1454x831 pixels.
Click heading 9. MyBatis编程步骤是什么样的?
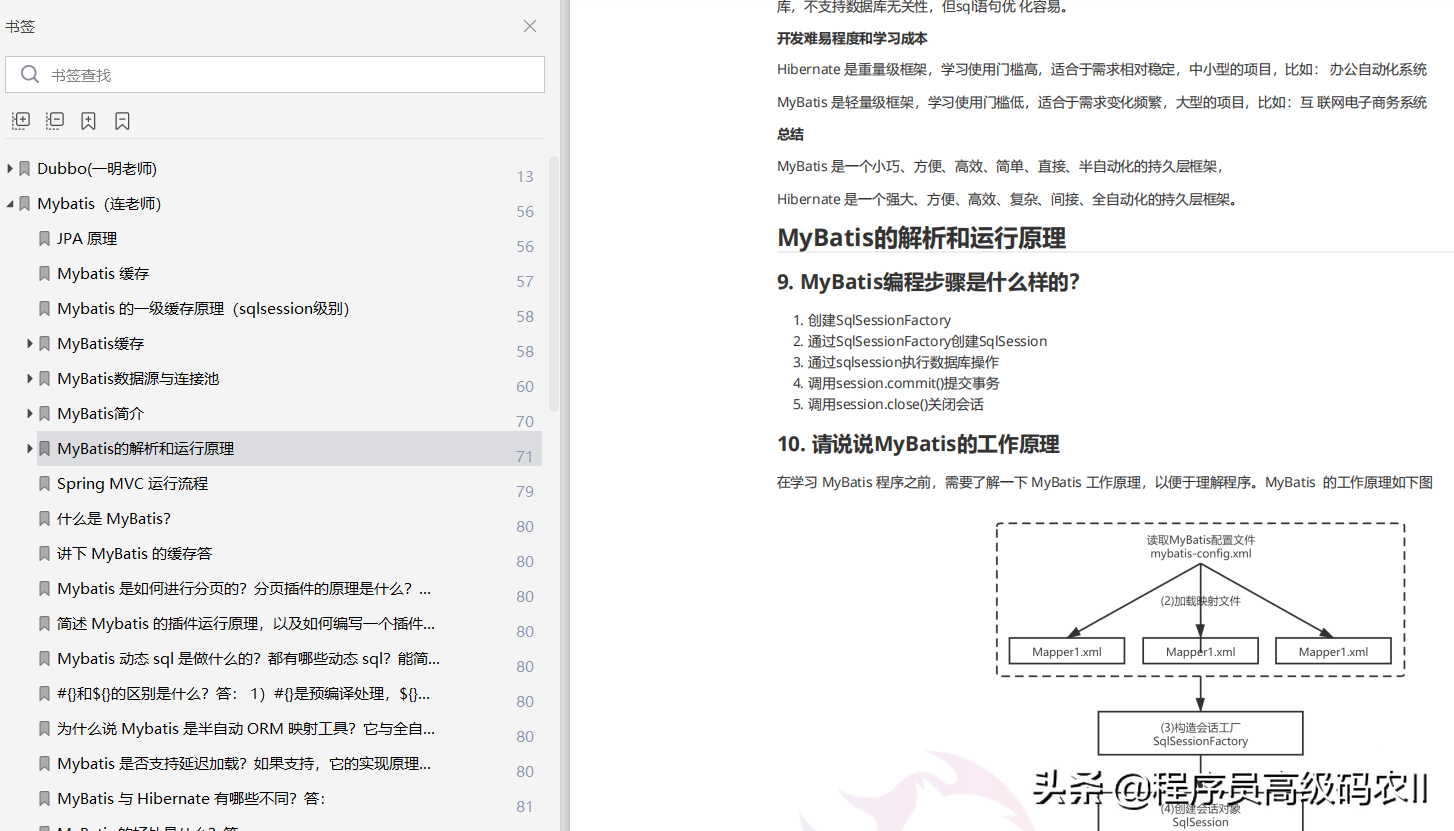coord(928,282)
